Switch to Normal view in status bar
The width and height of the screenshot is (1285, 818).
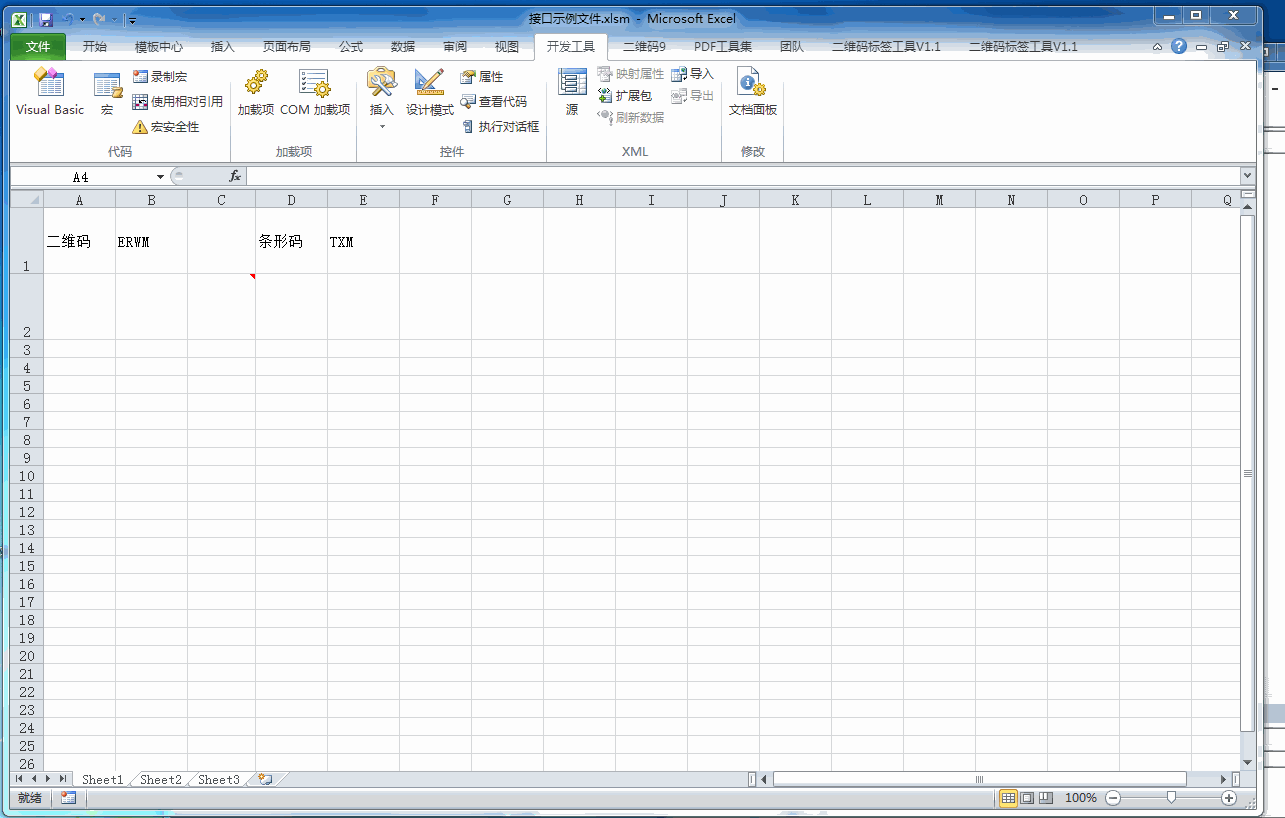[x=1009, y=798]
